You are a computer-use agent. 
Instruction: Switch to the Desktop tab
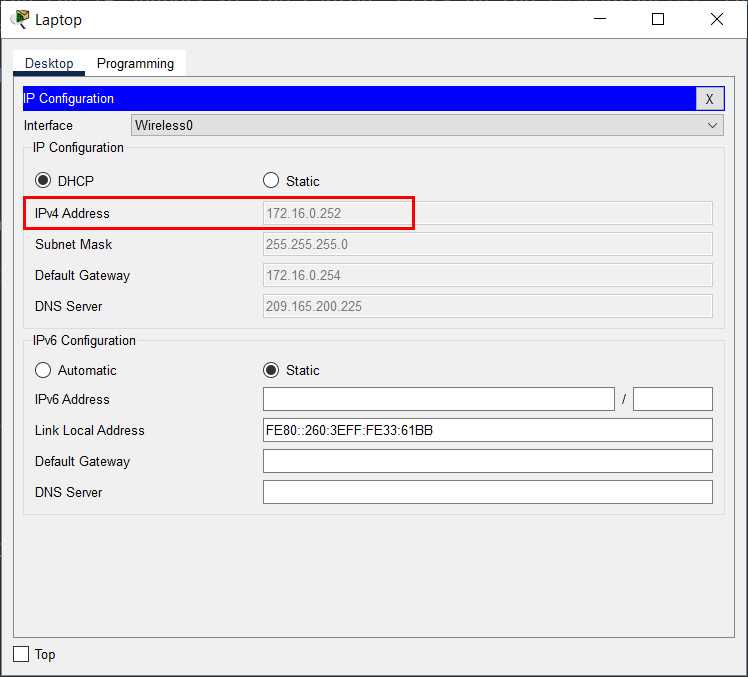point(49,63)
